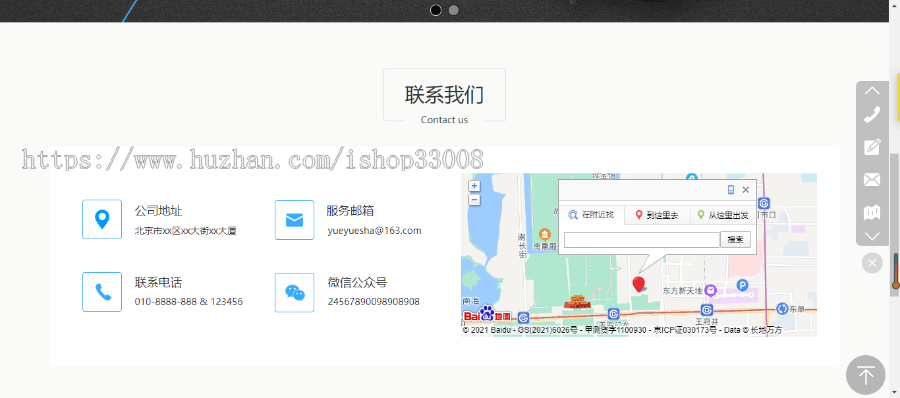Switch to the 到这里去 tab
The height and width of the screenshot is (398, 900).
click(657, 215)
